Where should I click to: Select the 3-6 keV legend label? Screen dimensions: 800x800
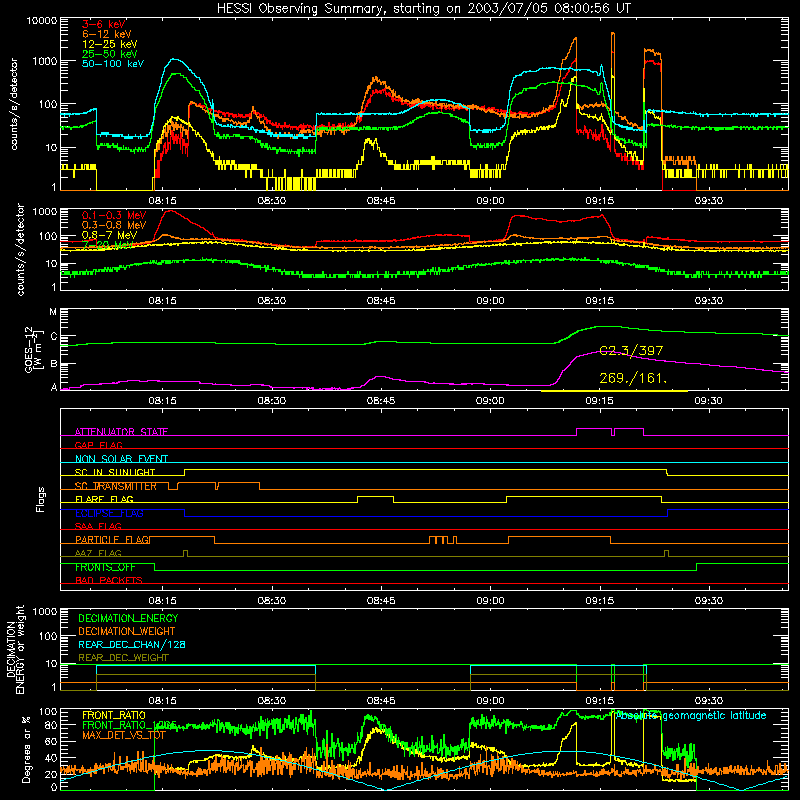pos(104,24)
